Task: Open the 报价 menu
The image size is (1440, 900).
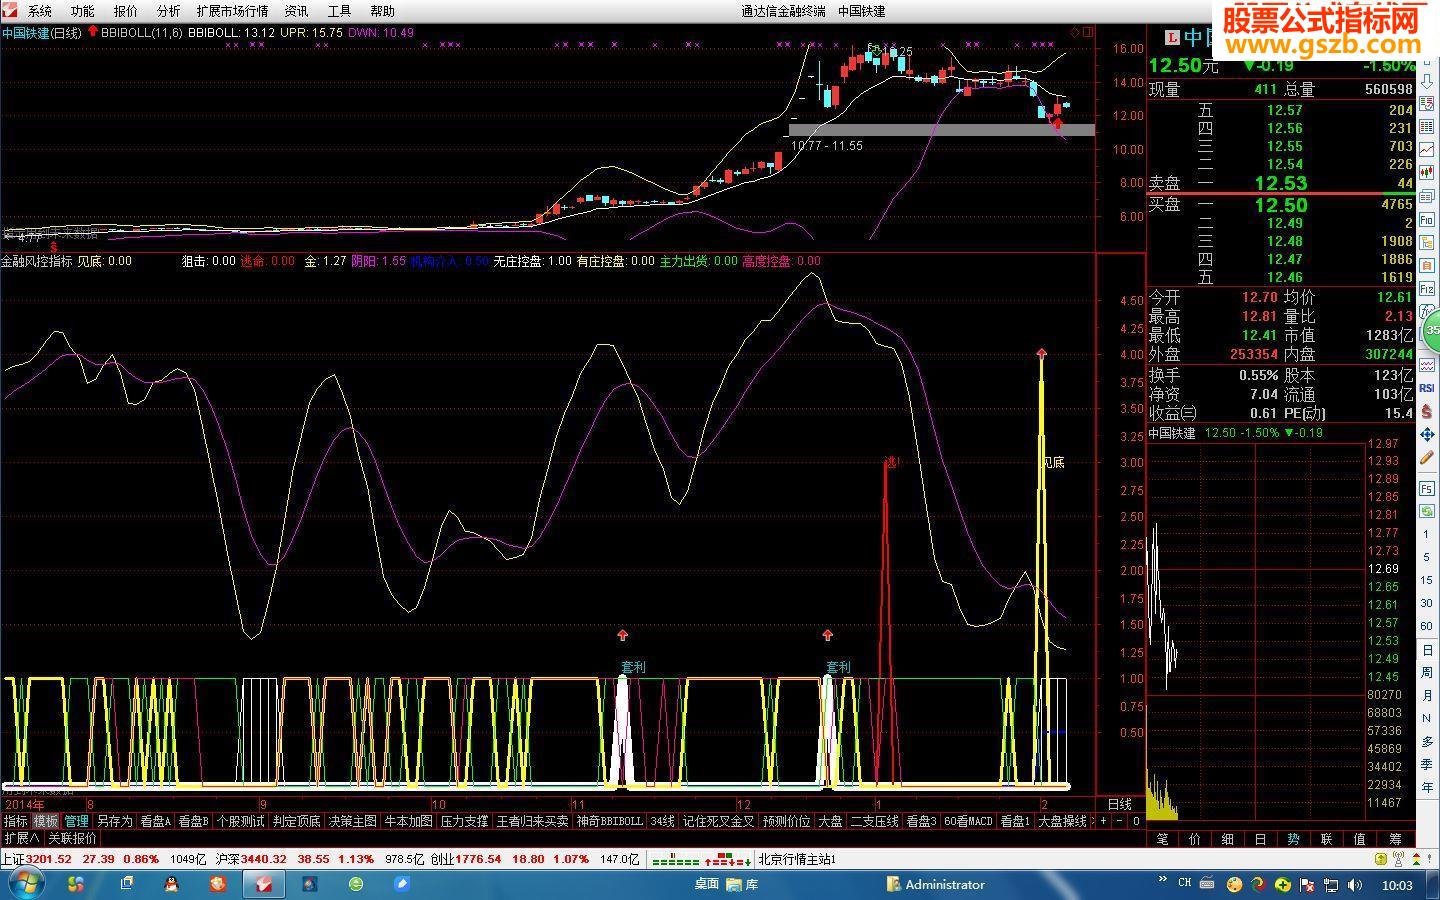Action: tap(126, 11)
